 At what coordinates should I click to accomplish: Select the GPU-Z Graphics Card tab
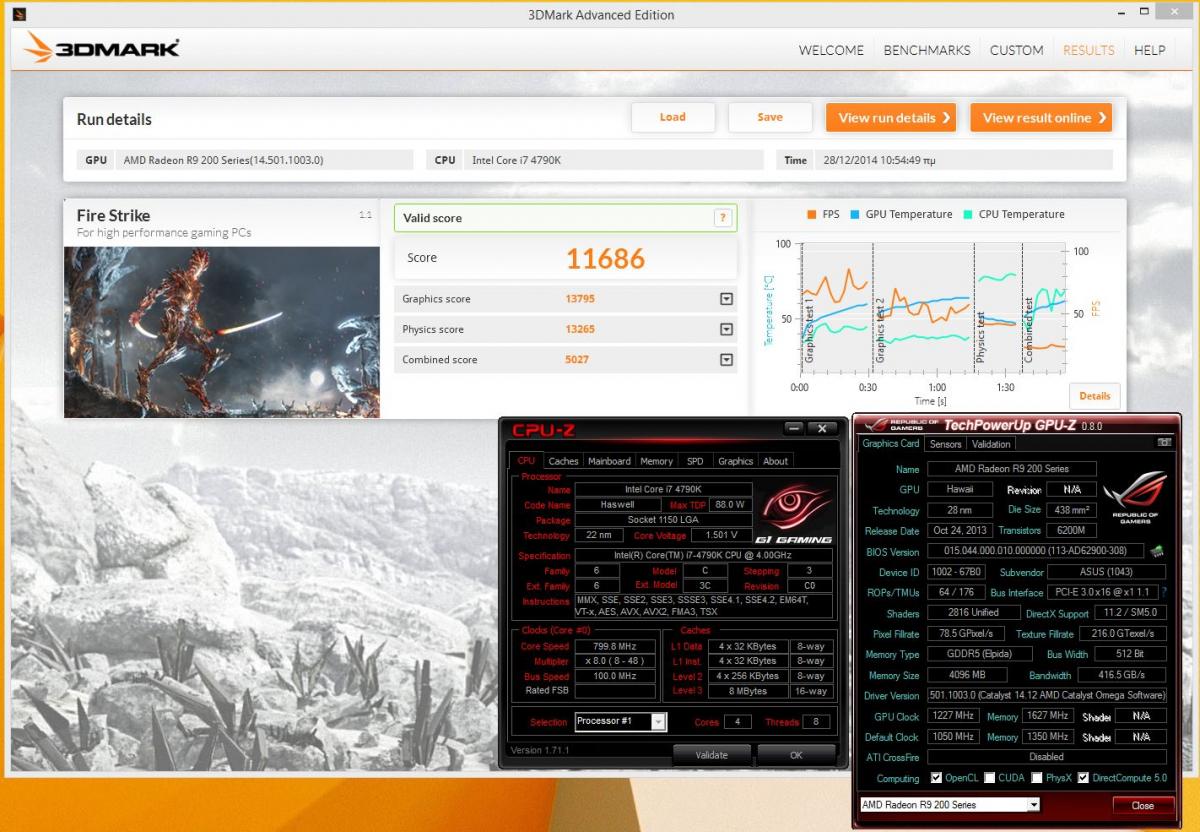point(890,443)
